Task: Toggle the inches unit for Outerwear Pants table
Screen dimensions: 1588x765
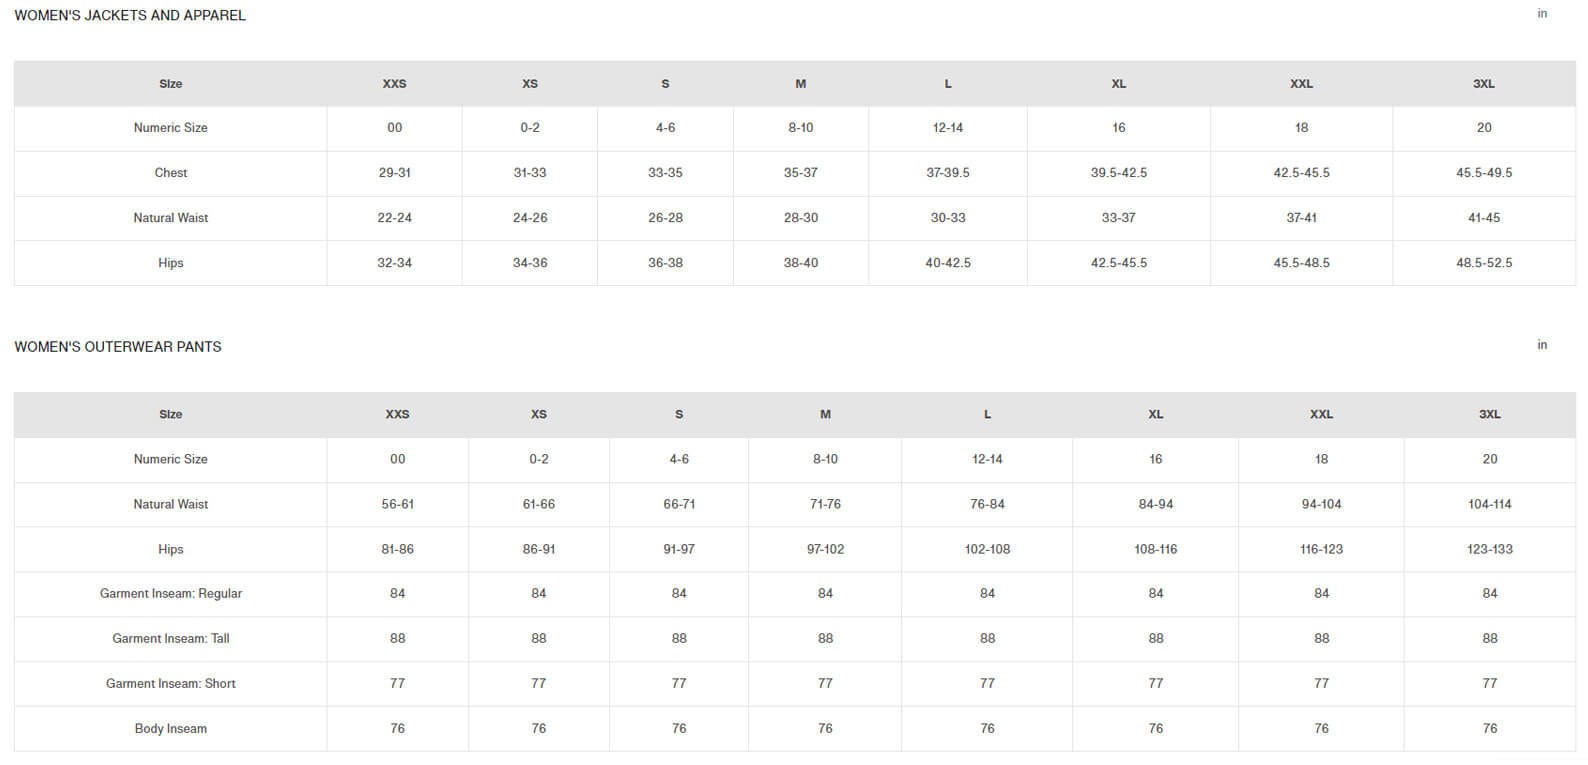Action: coord(1541,345)
